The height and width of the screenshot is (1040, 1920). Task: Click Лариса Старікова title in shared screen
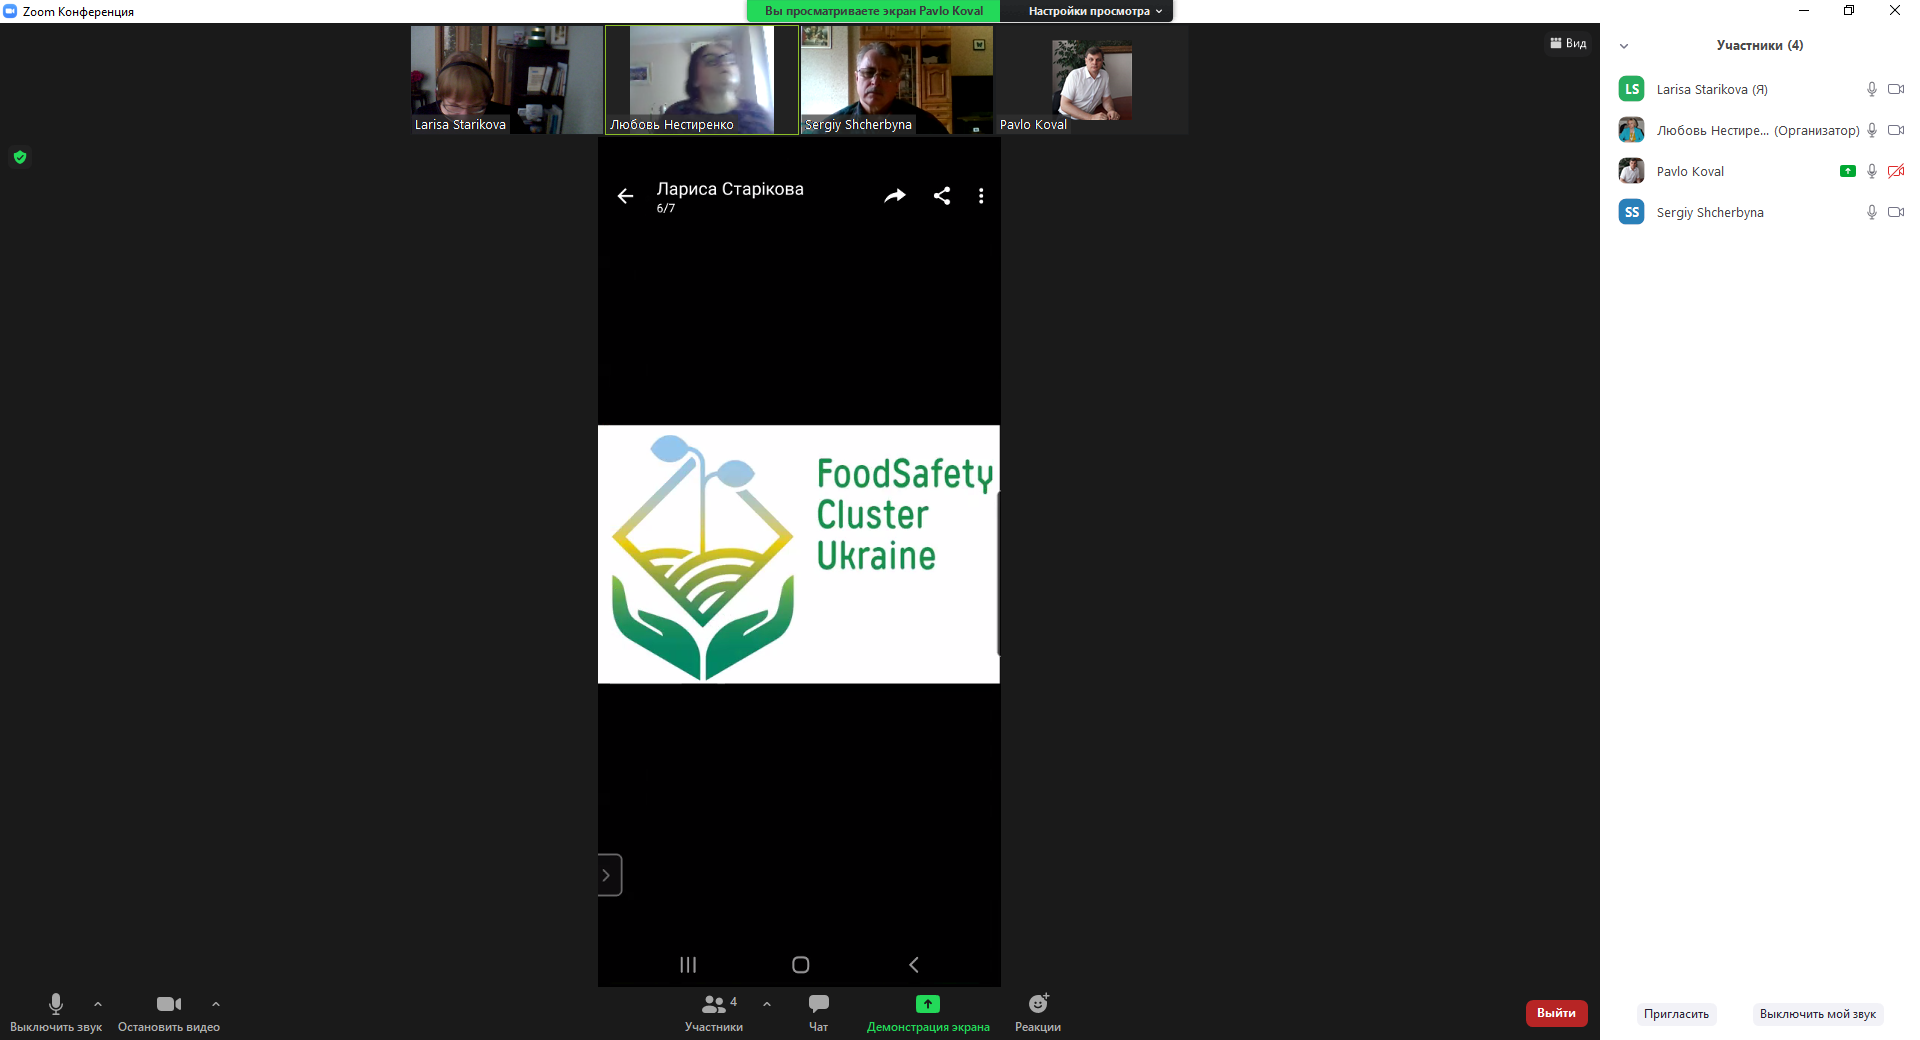pos(730,189)
